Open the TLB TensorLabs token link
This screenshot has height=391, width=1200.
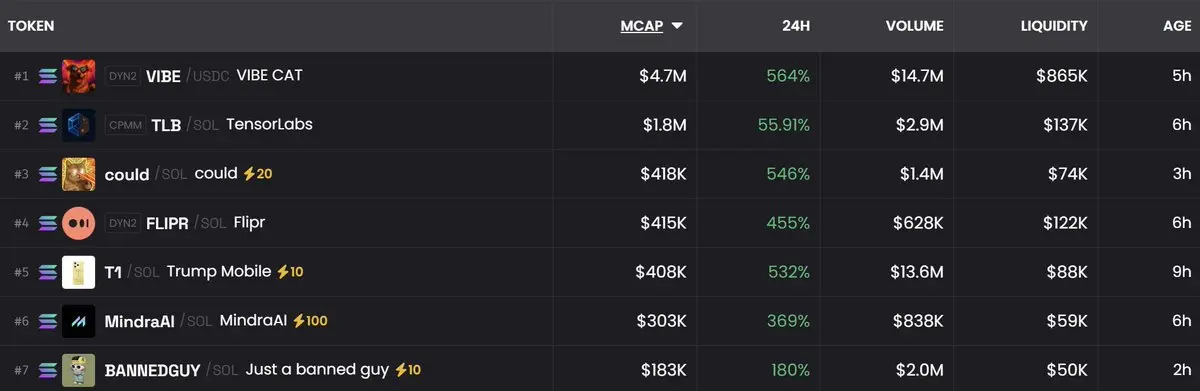166,125
